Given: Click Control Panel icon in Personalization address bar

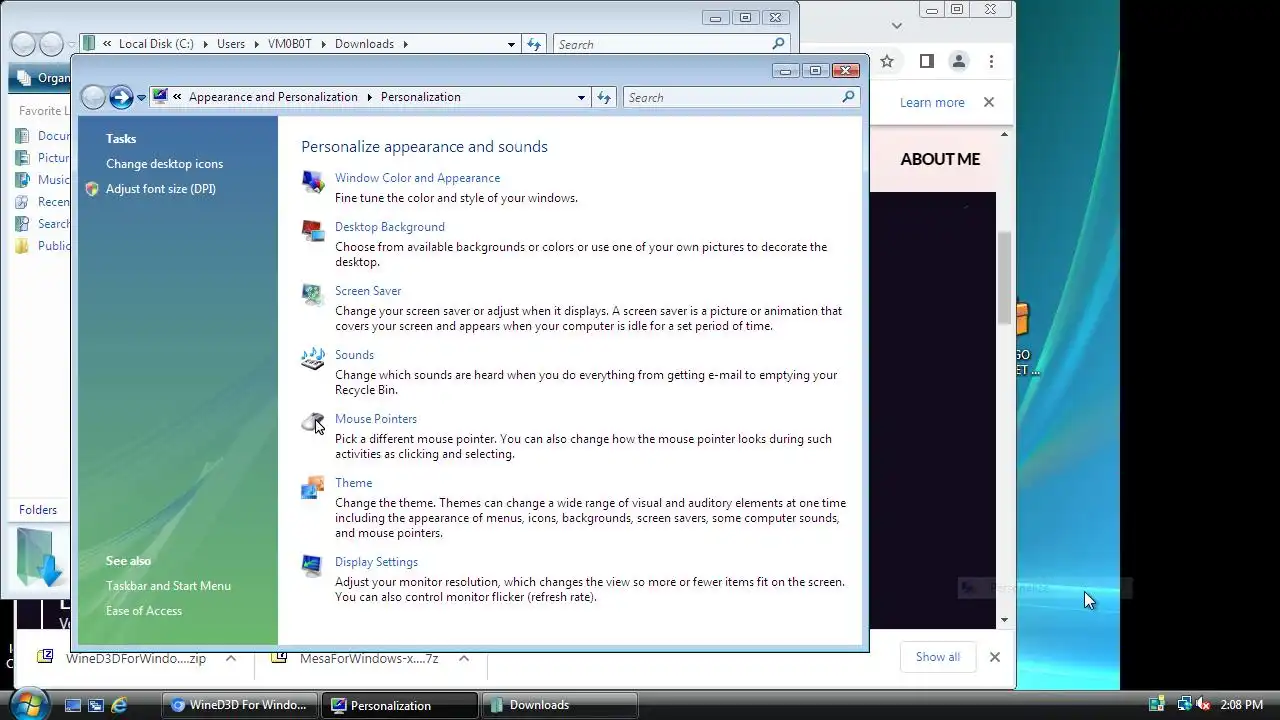Looking at the screenshot, I should point(160,97).
